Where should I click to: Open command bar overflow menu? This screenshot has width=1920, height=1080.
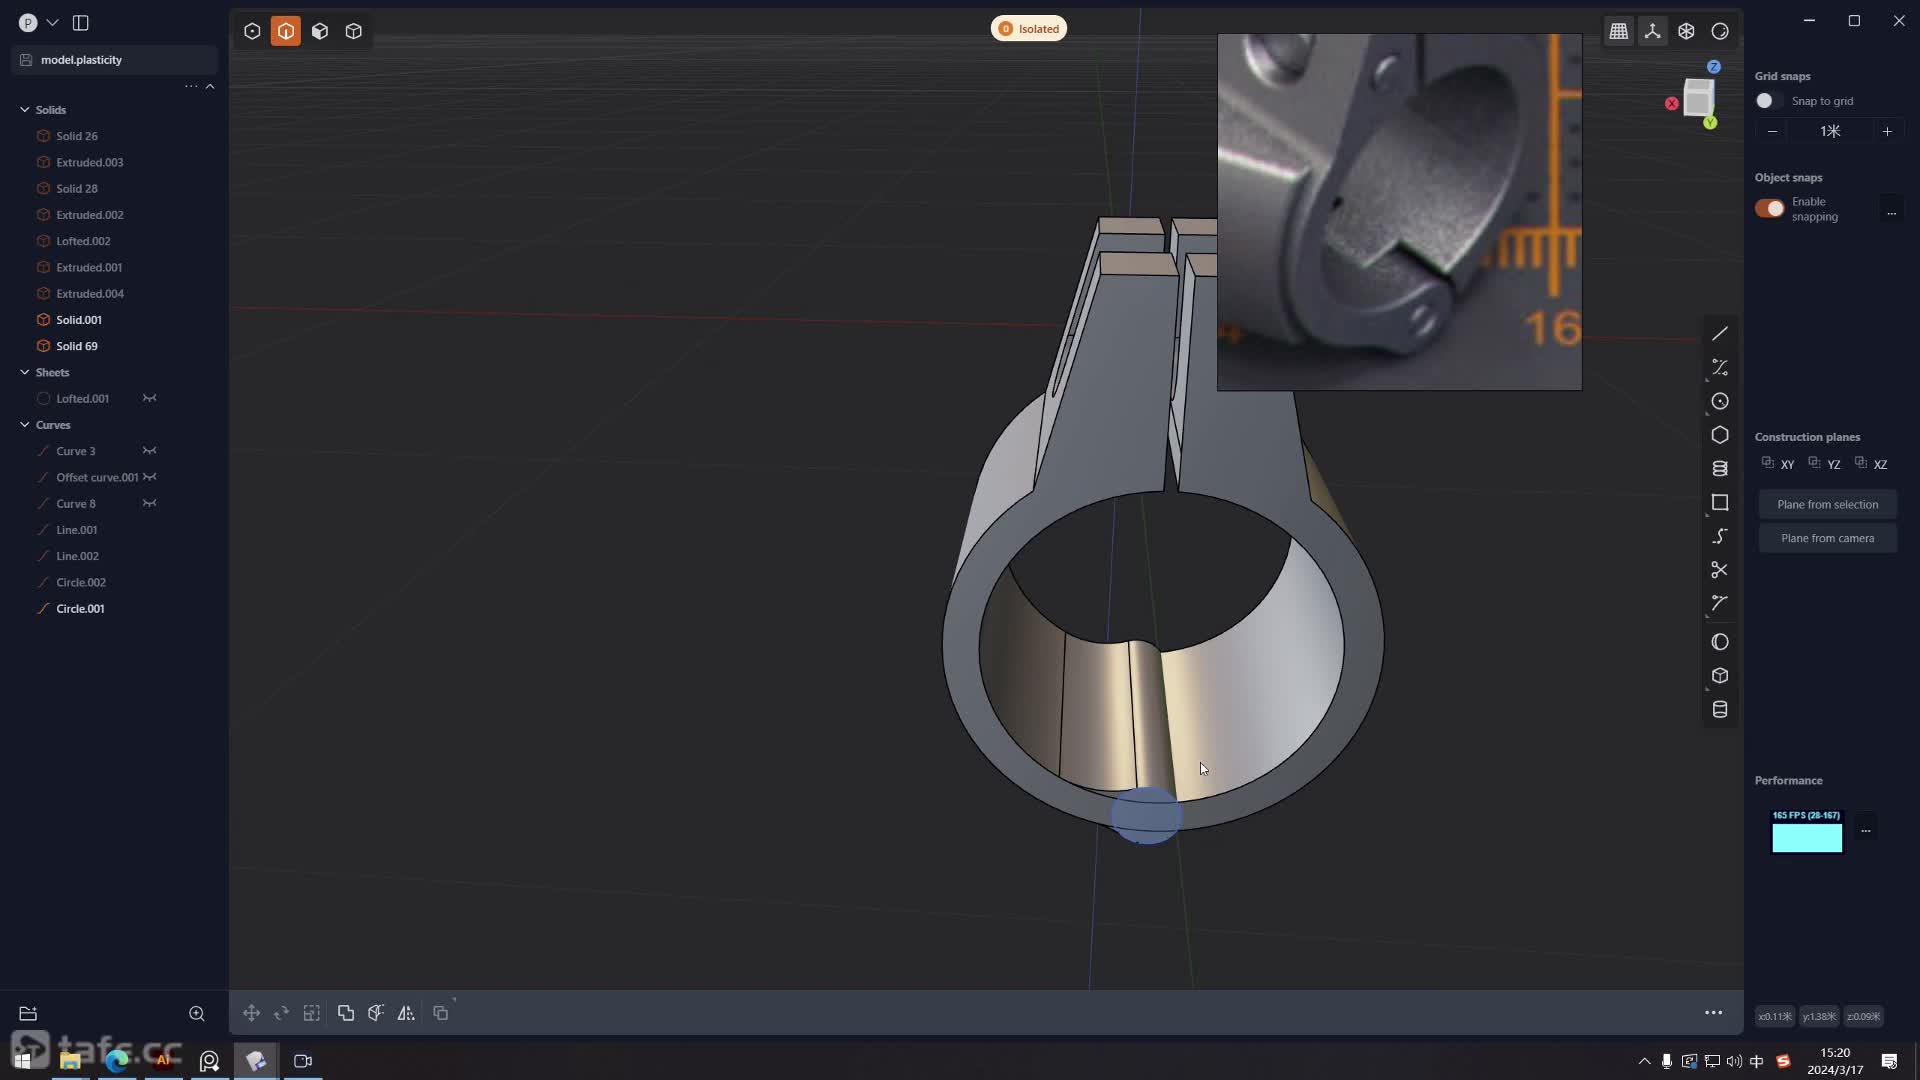click(x=1713, y=1013)
